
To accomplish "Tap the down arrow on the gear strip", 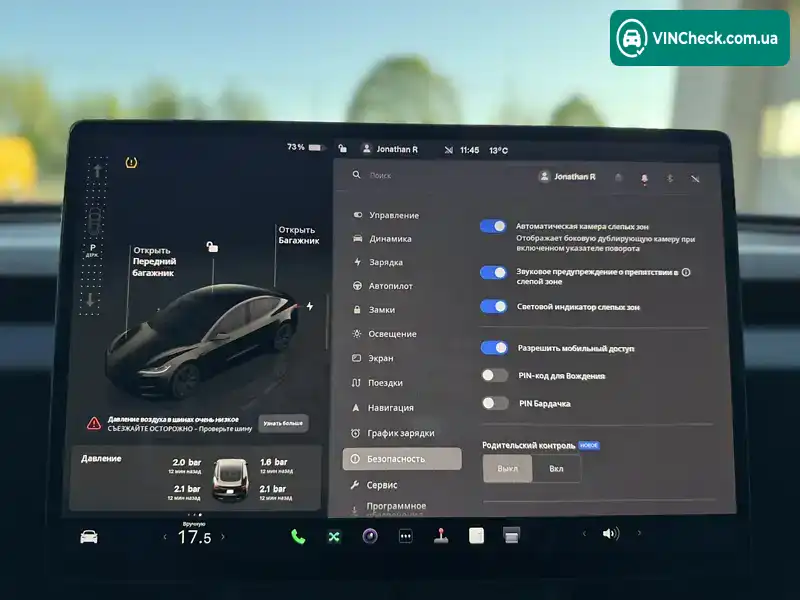I will [x=90, y=300].
